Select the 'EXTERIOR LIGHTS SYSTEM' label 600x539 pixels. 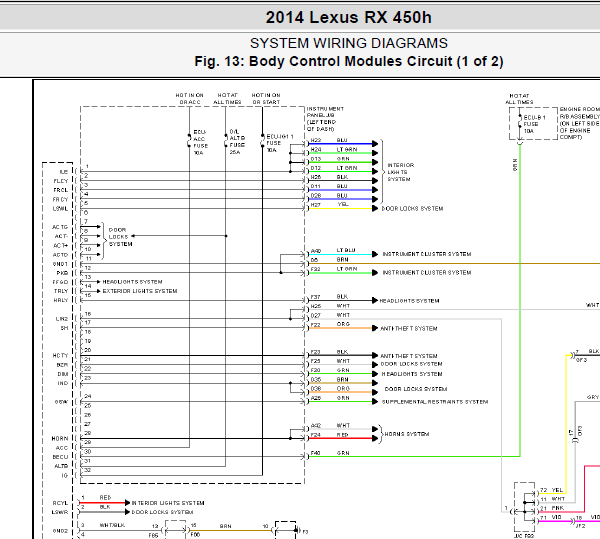tap(140, 291)
